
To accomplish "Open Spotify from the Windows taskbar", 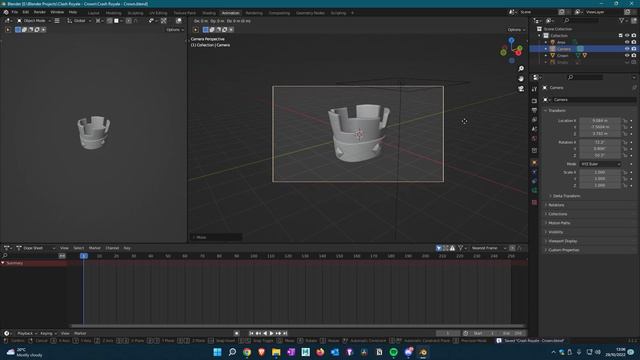I will pyautogui.click(x=393, y=352).
